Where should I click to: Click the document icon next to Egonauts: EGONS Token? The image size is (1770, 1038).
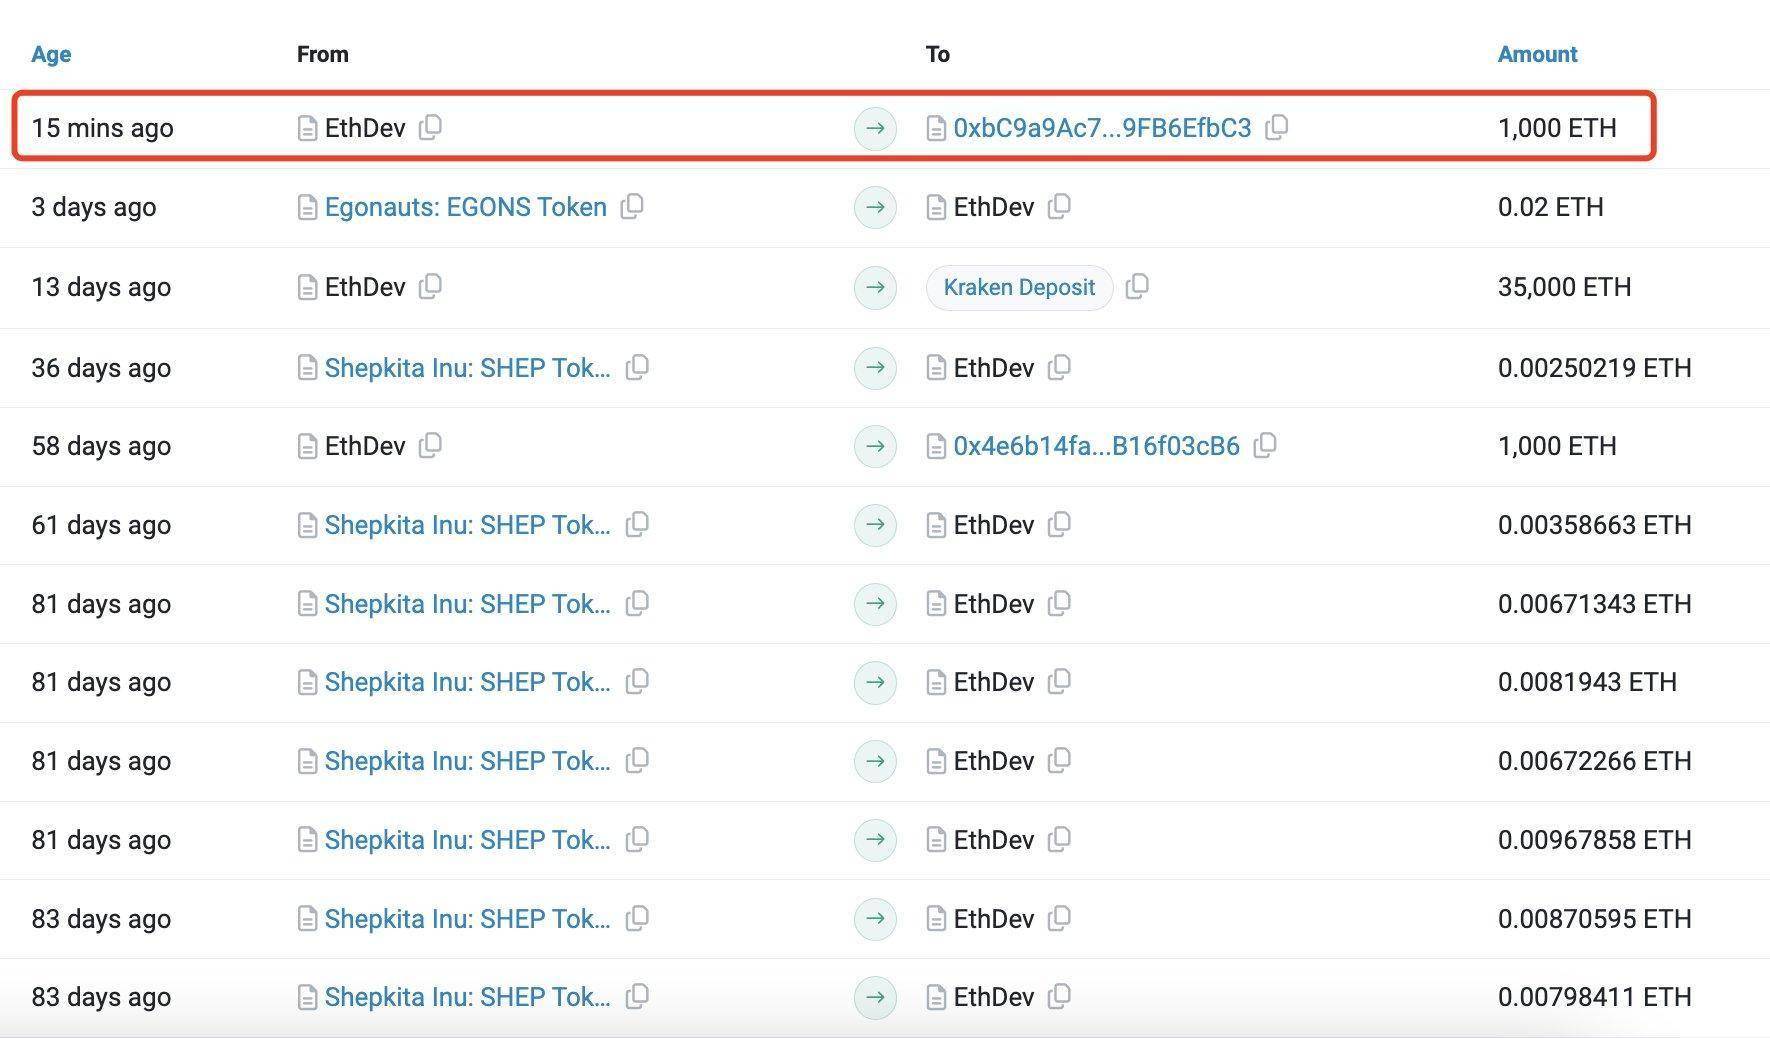306,207
